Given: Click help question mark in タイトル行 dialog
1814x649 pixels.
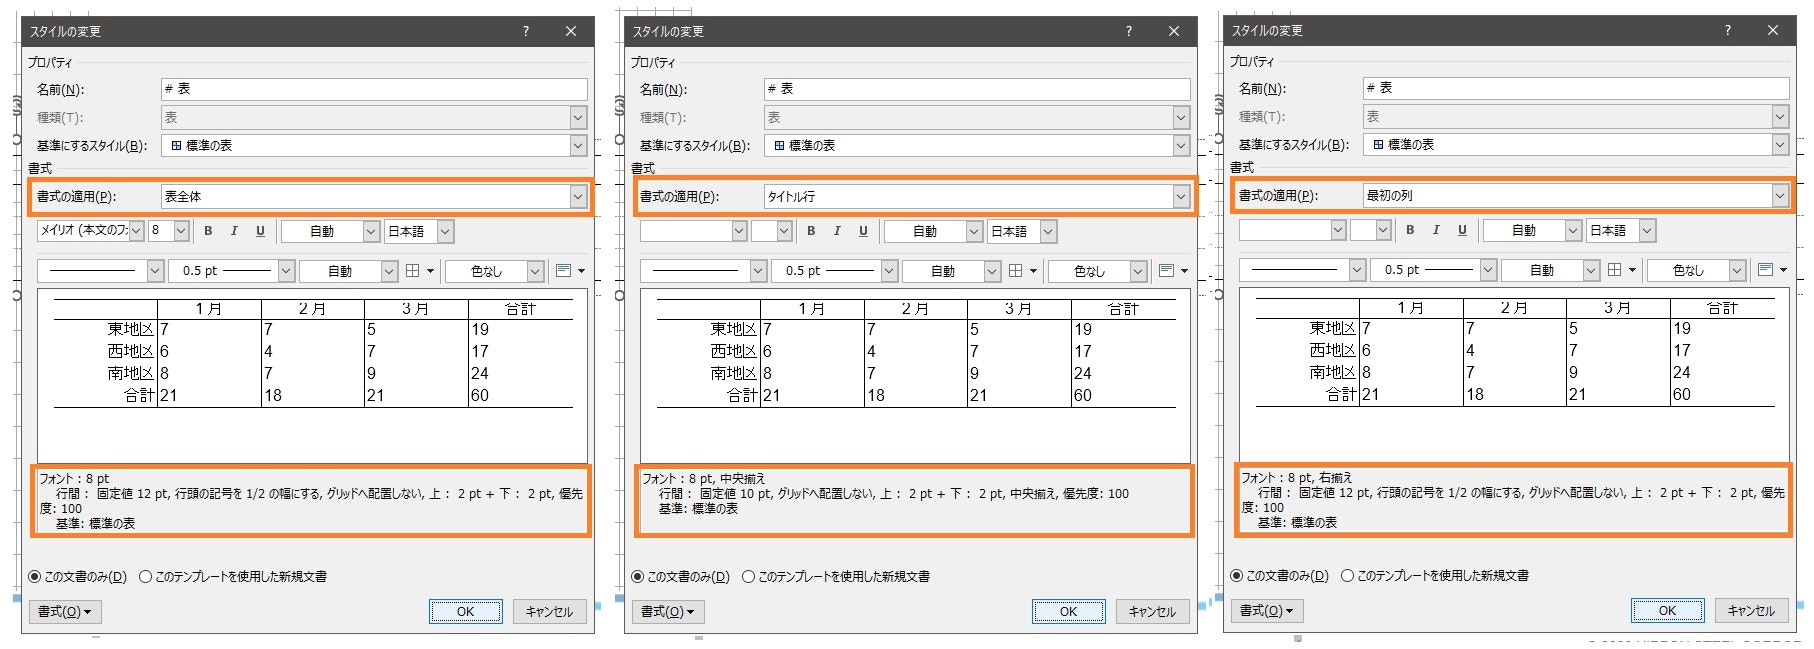Looking at the screenshot, I should pyautogui.click(x=1129, y=31).
